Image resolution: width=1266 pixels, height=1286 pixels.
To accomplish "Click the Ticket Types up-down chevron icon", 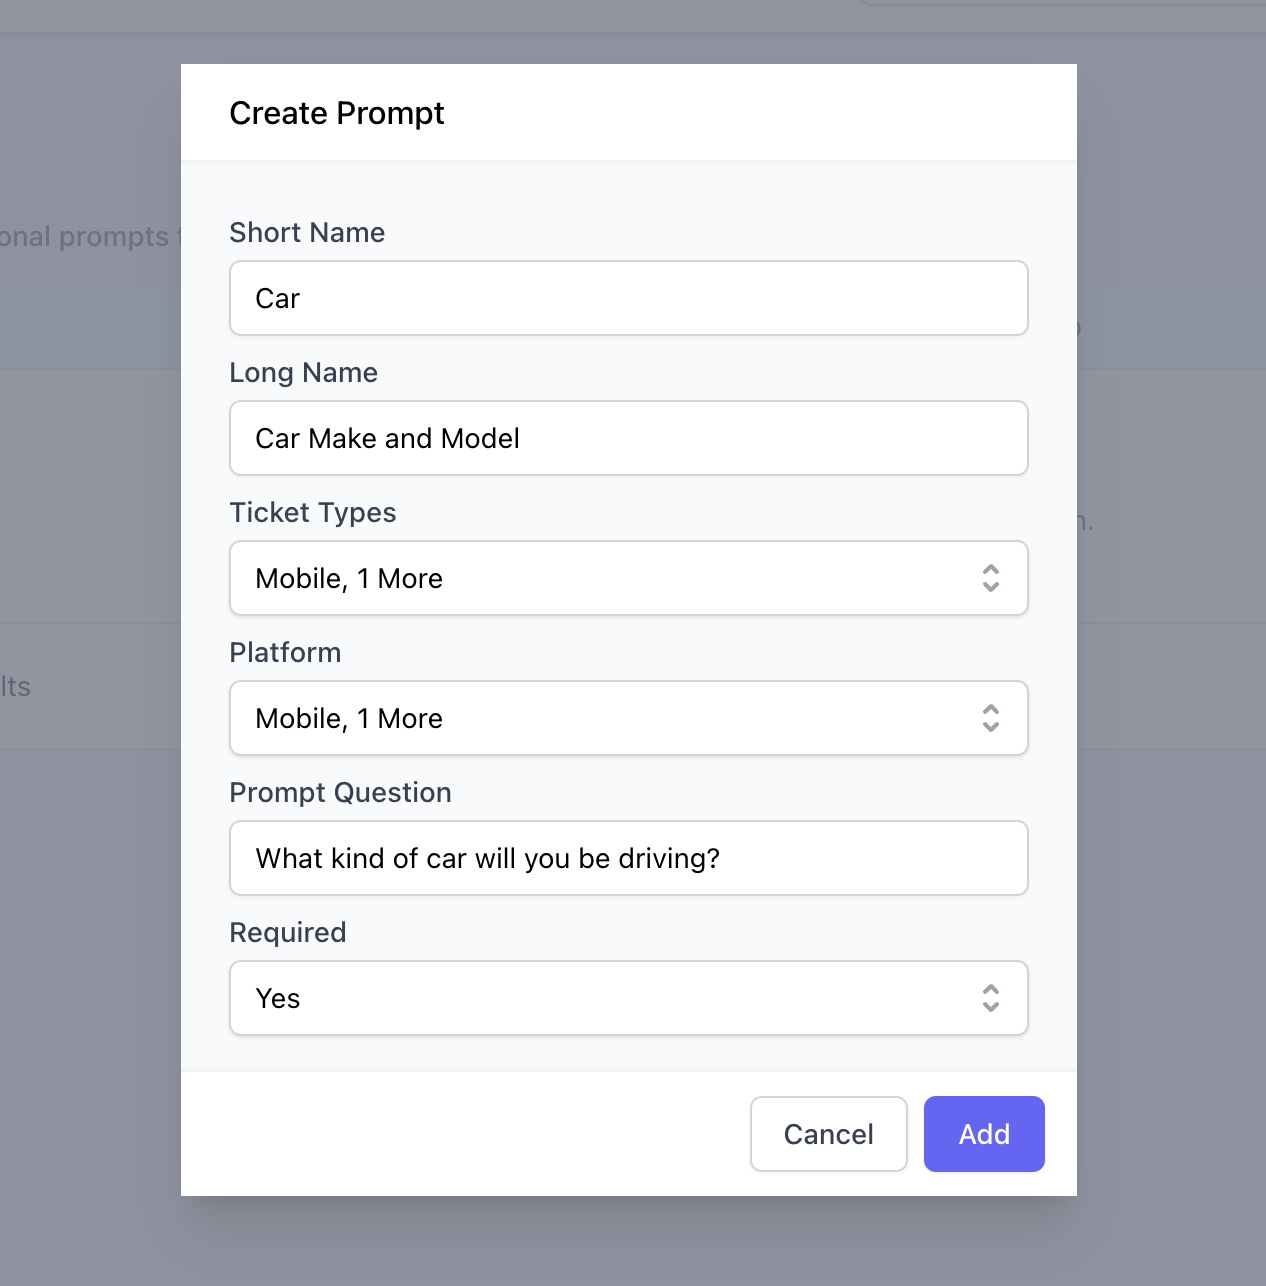I will pos(990,578).
